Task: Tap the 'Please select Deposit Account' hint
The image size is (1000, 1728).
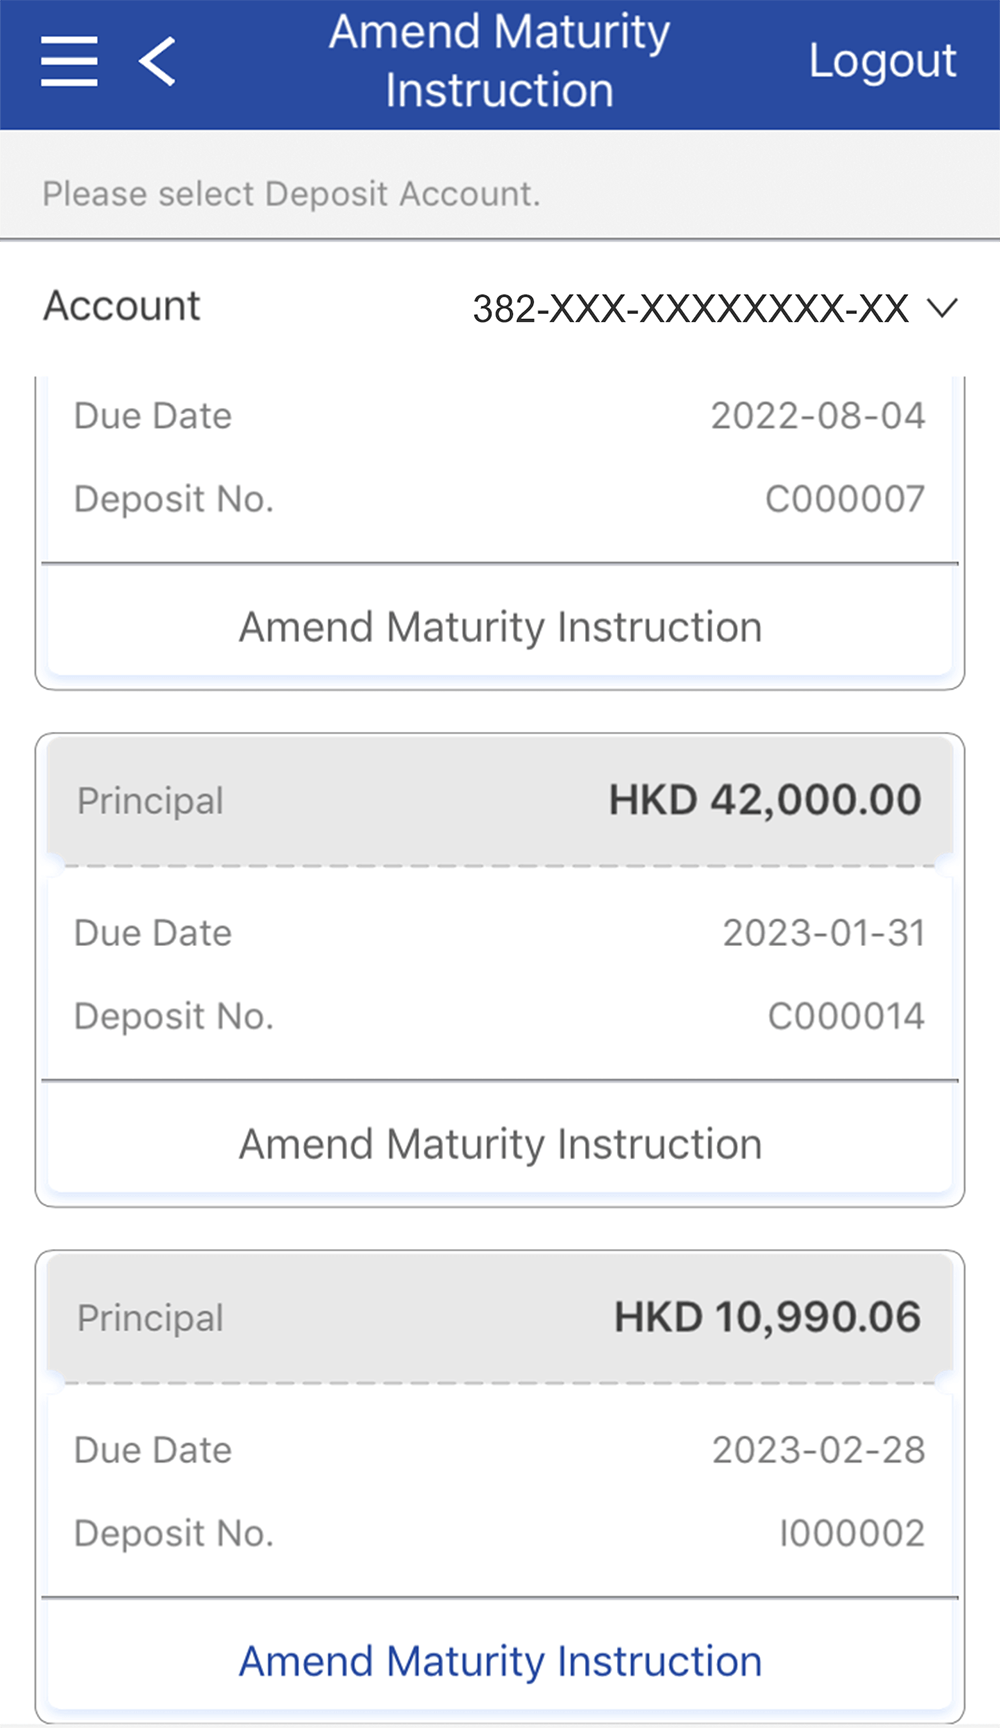Action: (291, 193)
